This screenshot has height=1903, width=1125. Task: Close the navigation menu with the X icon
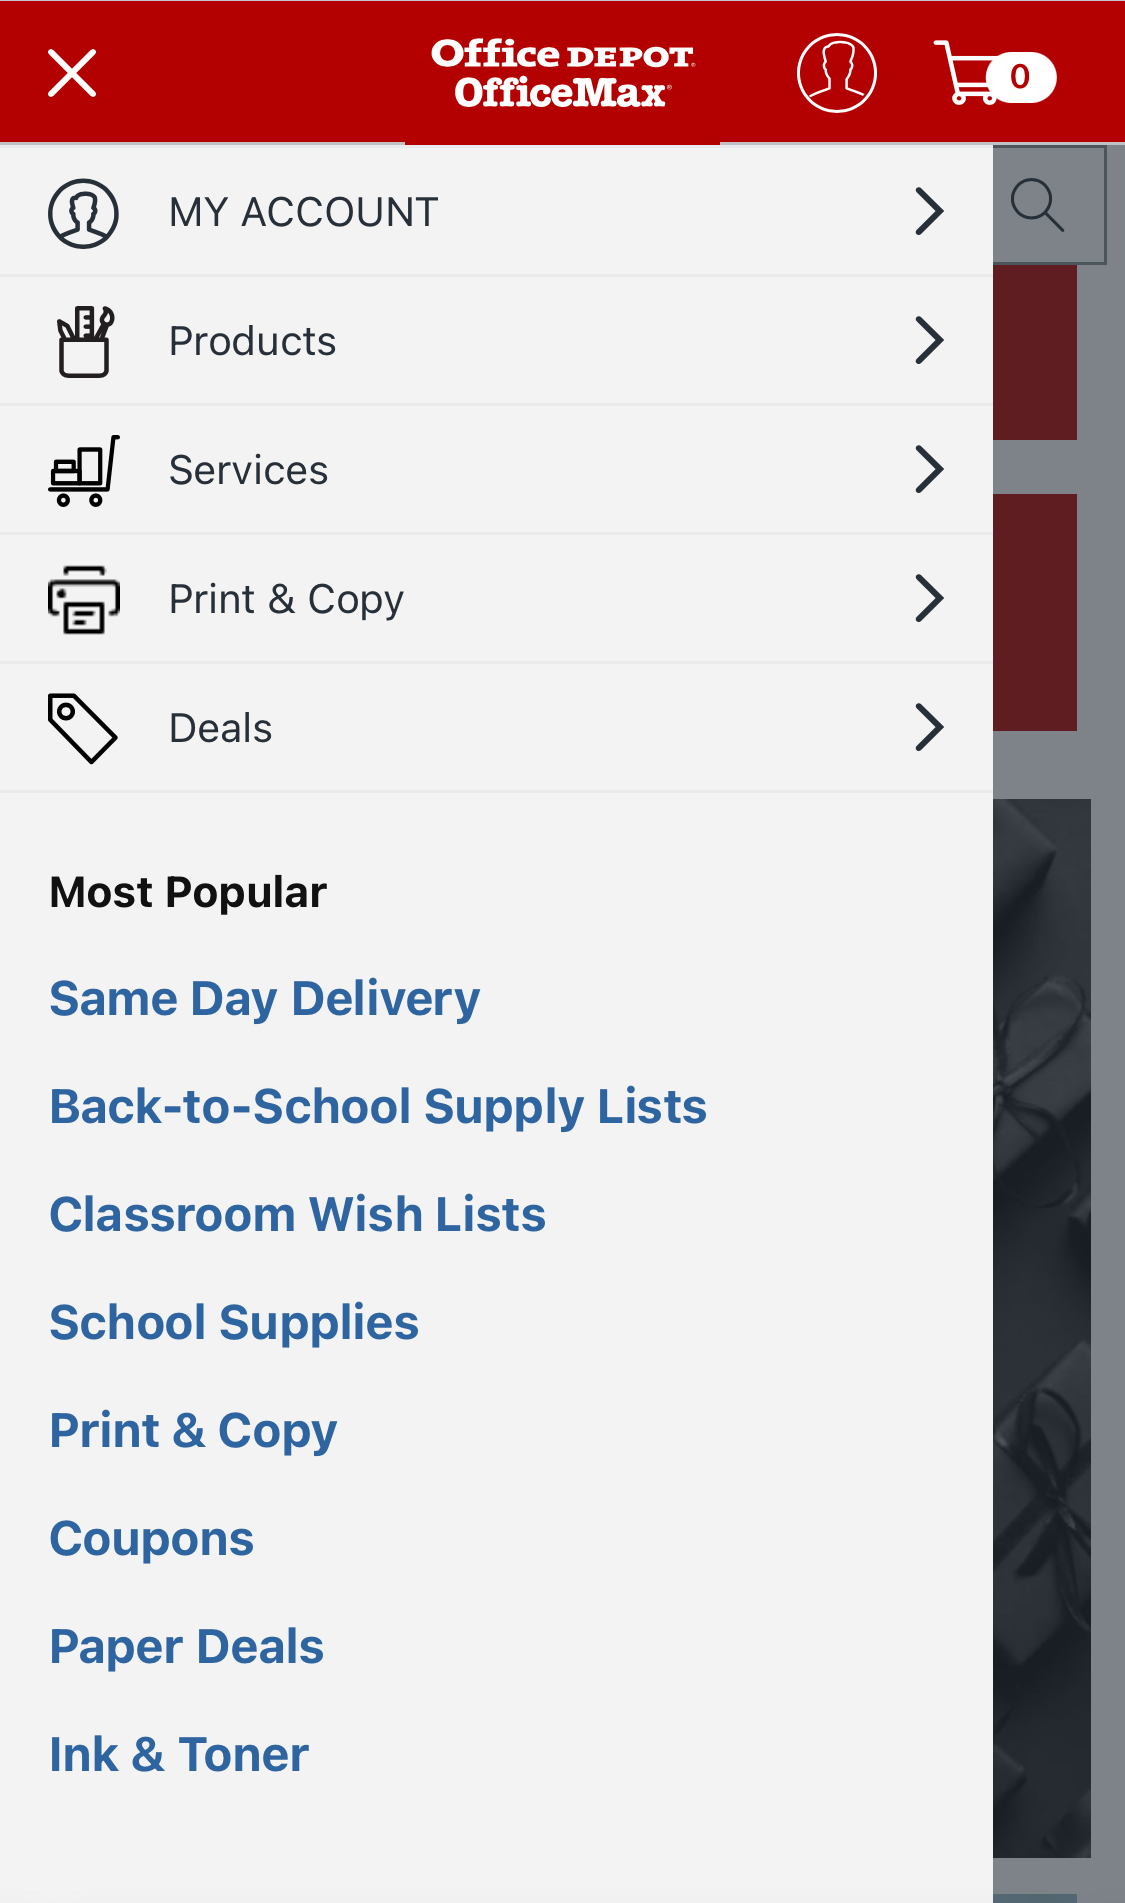tap(72, 72)
